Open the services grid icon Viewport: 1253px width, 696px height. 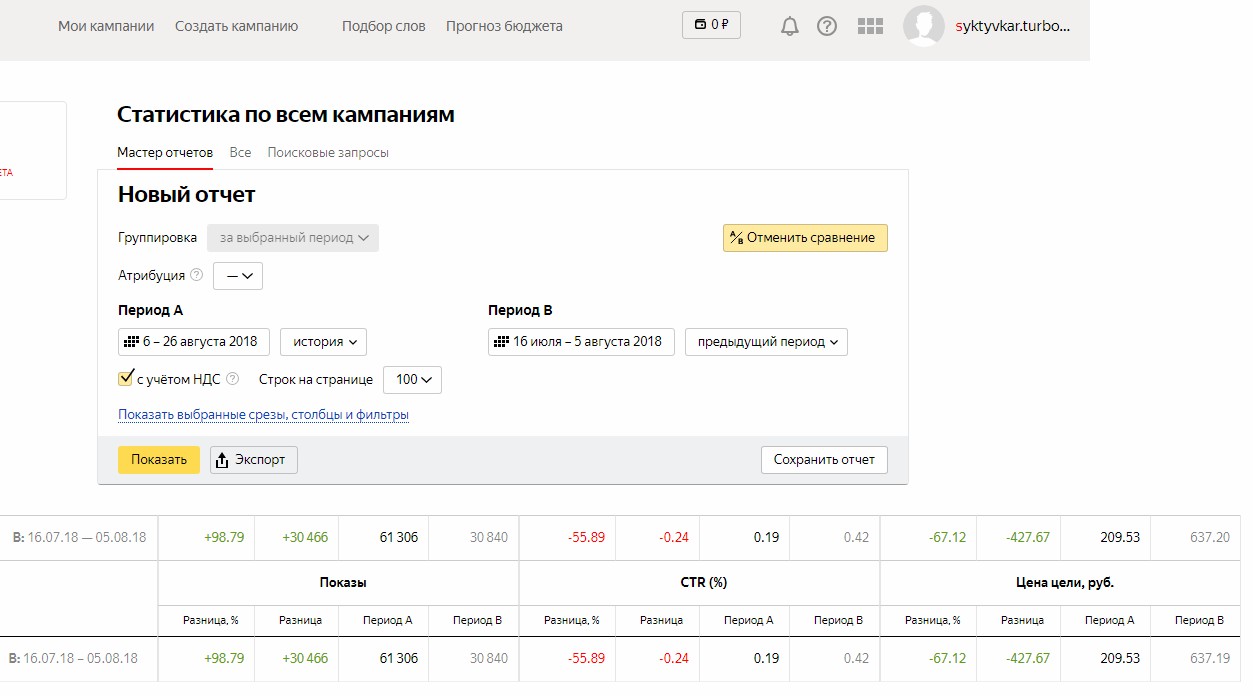coord(870,26)
